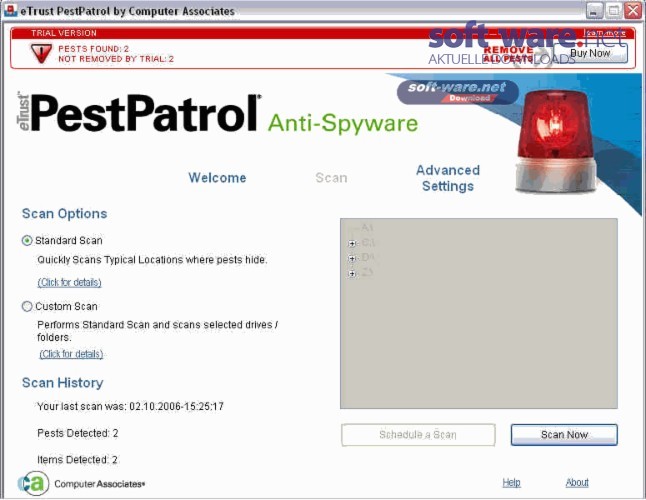This screenshot has height=500, width=646.
Task: Expand the C:\ drive tree node
Action: 352,243
